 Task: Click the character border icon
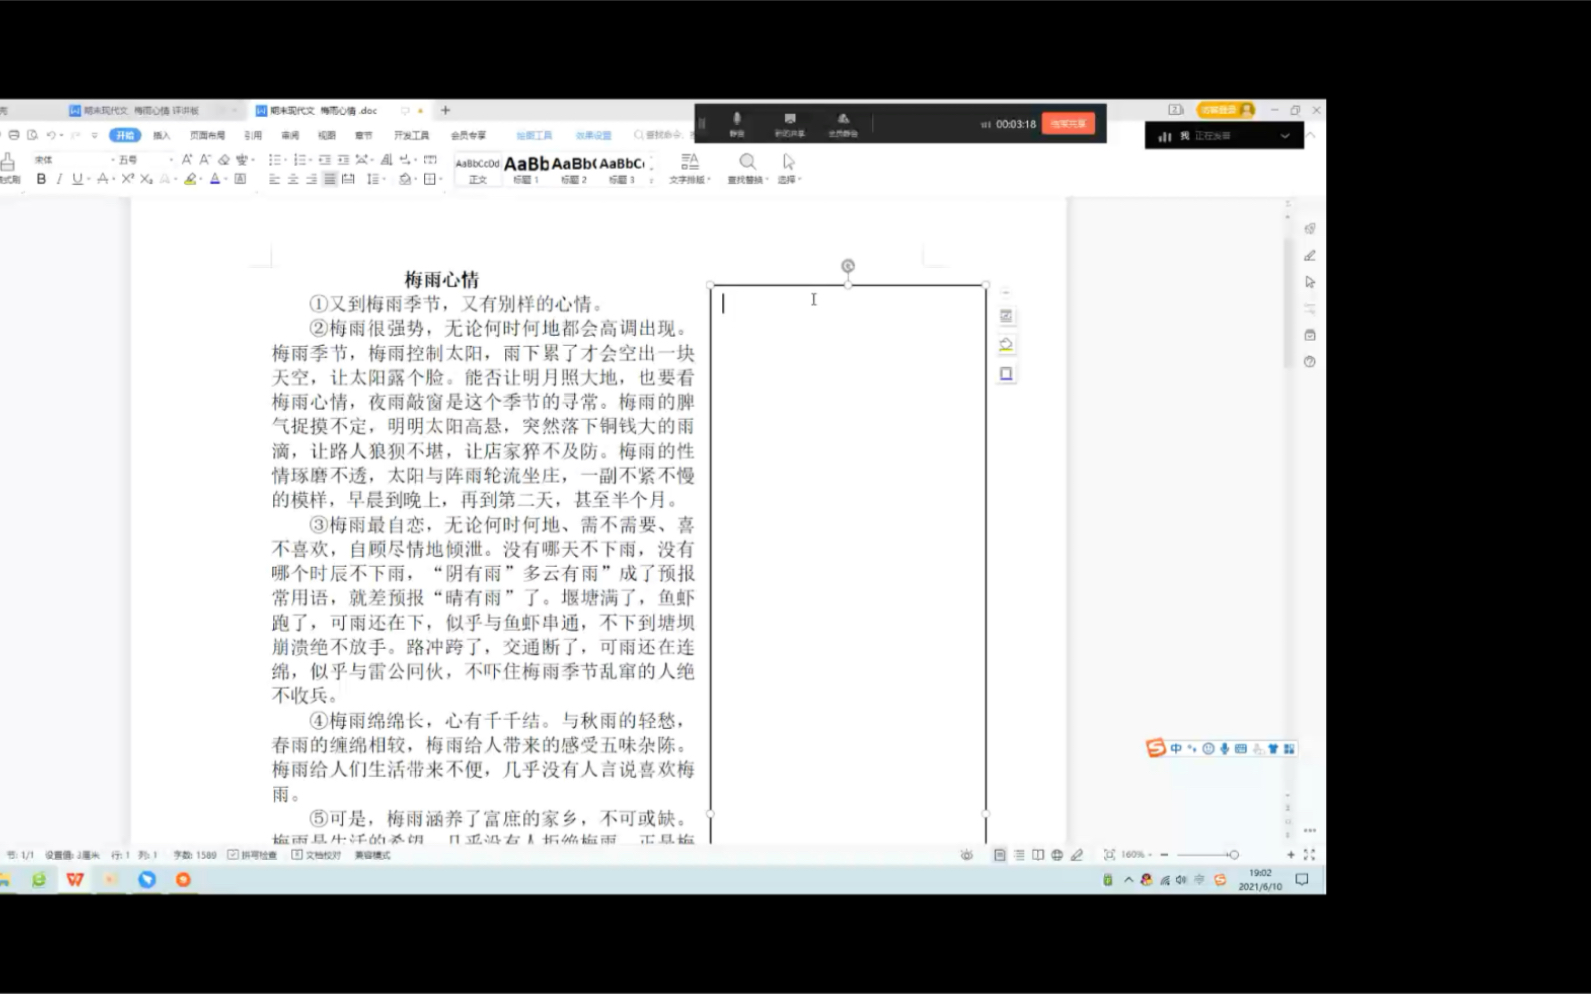pyautogui.click(x=240, y=179)
